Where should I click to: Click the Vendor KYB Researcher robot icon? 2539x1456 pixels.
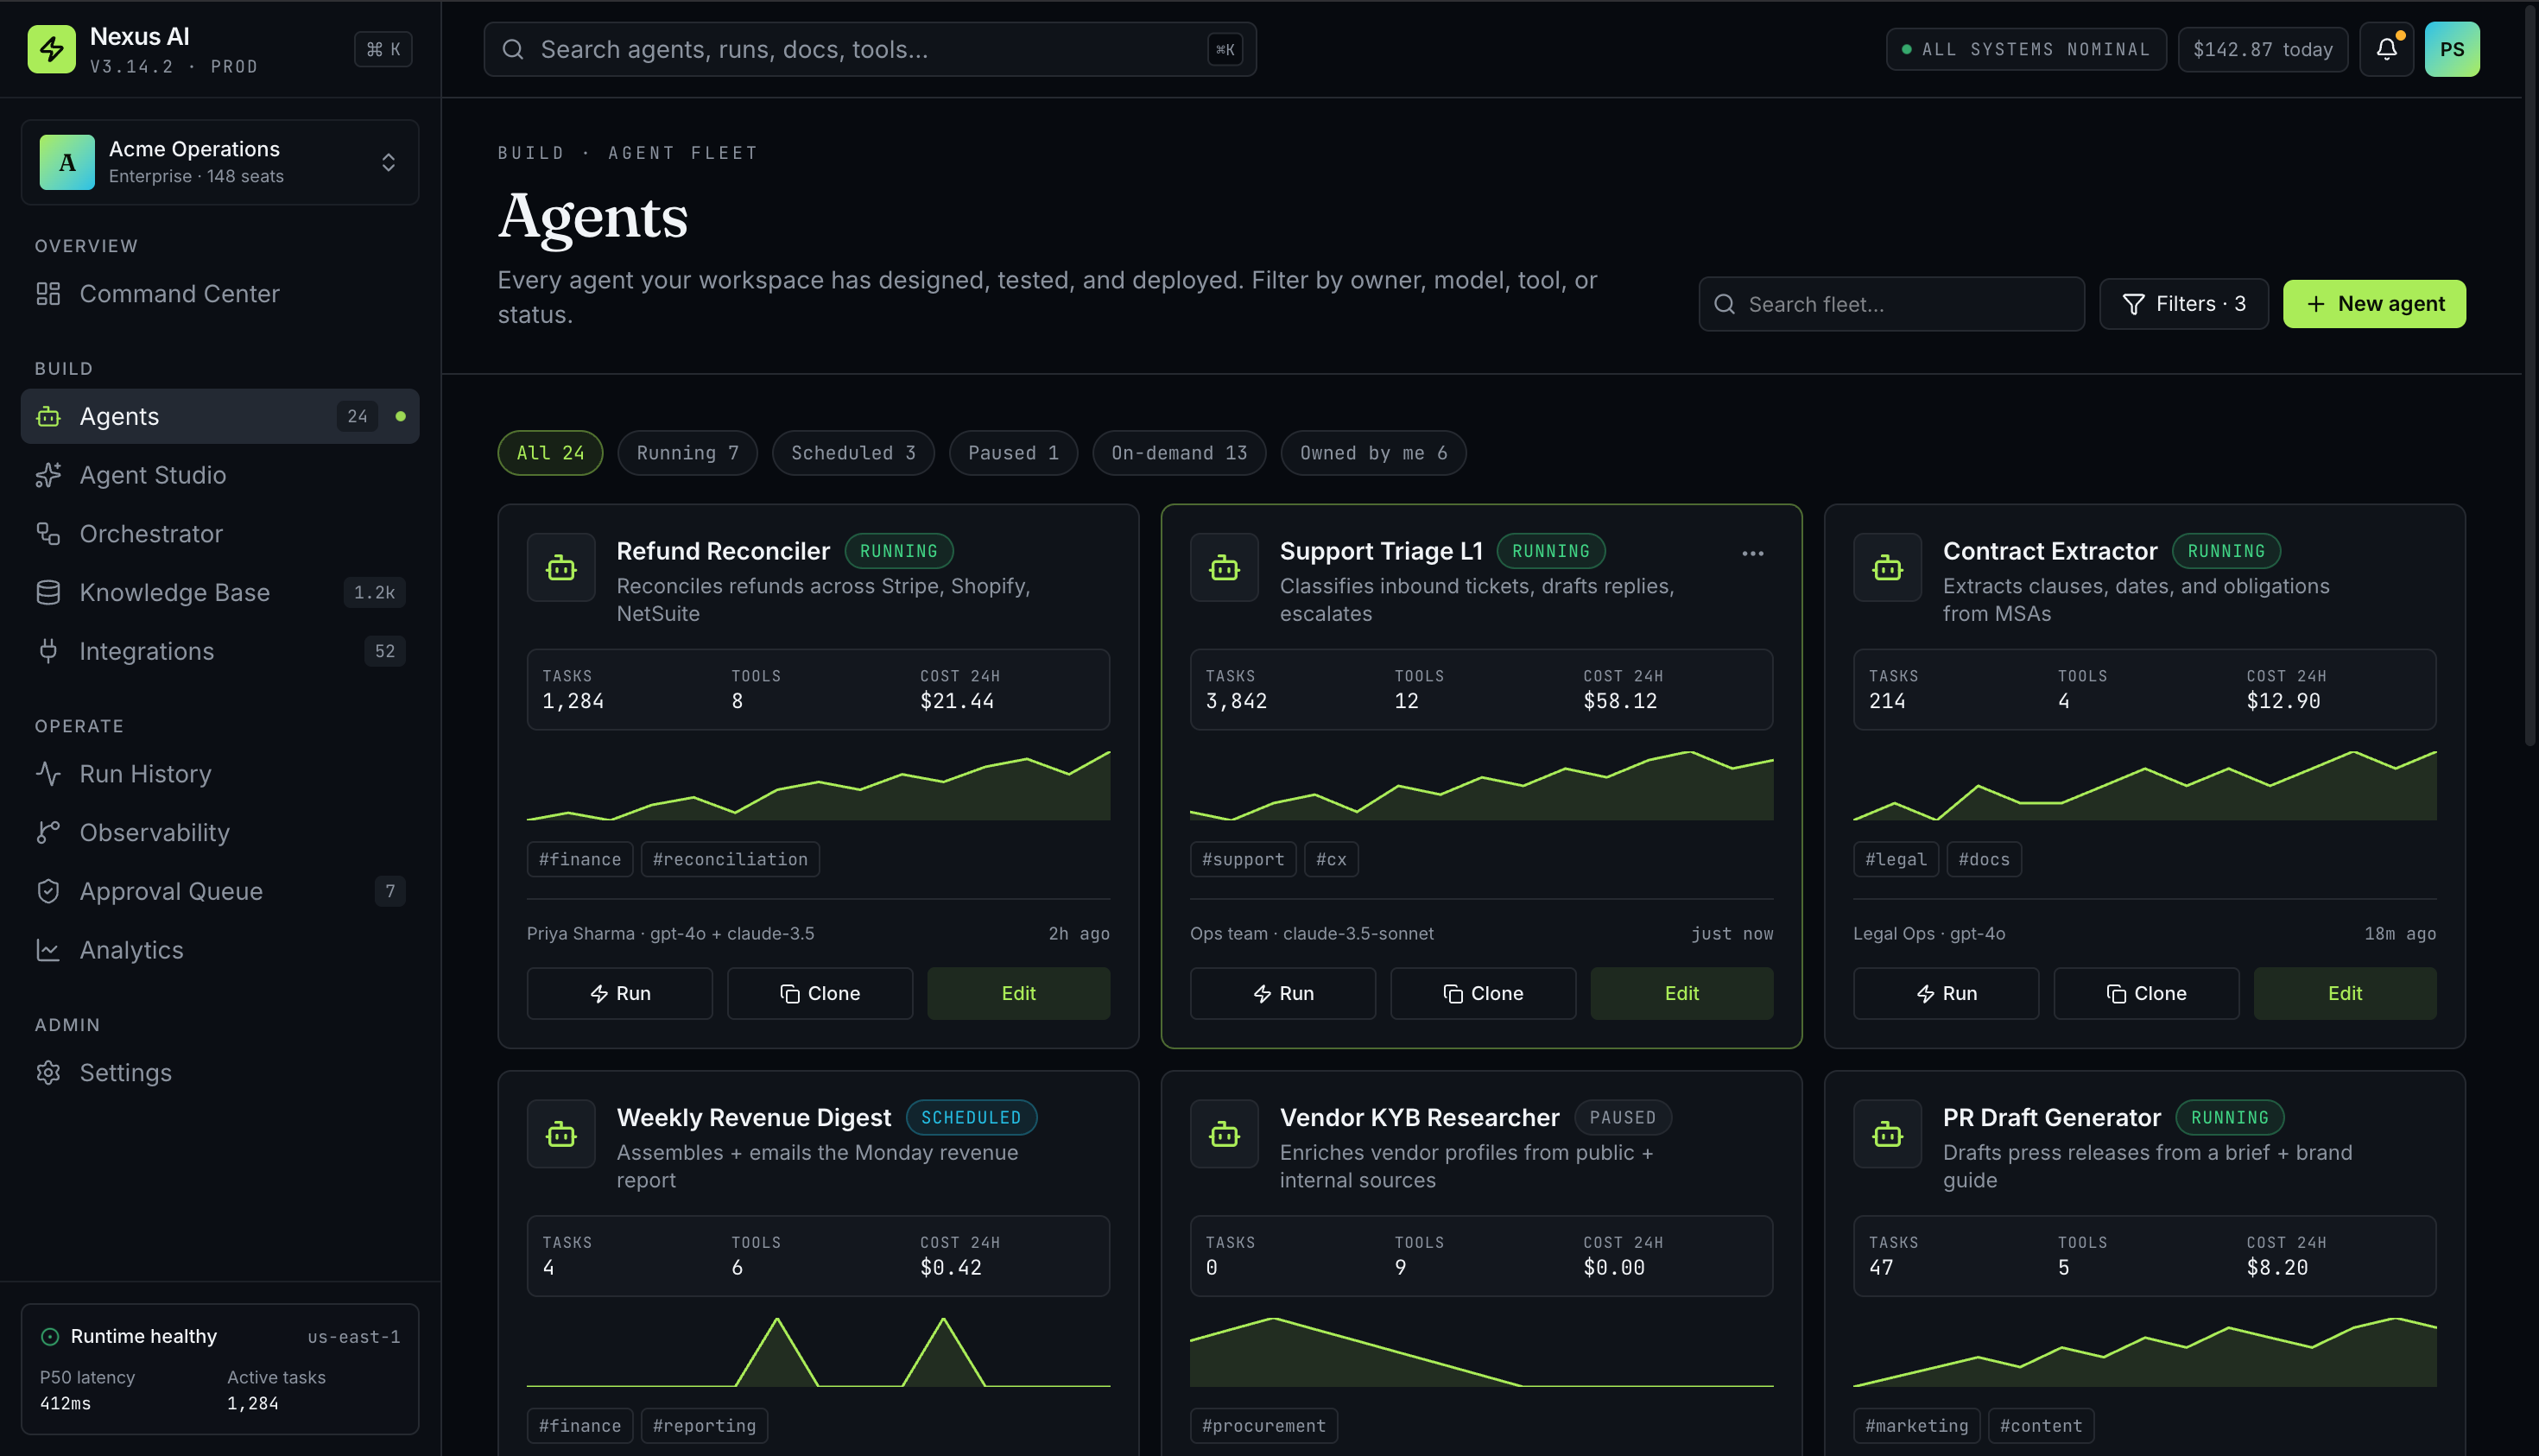click(x=1224, y=1134)
